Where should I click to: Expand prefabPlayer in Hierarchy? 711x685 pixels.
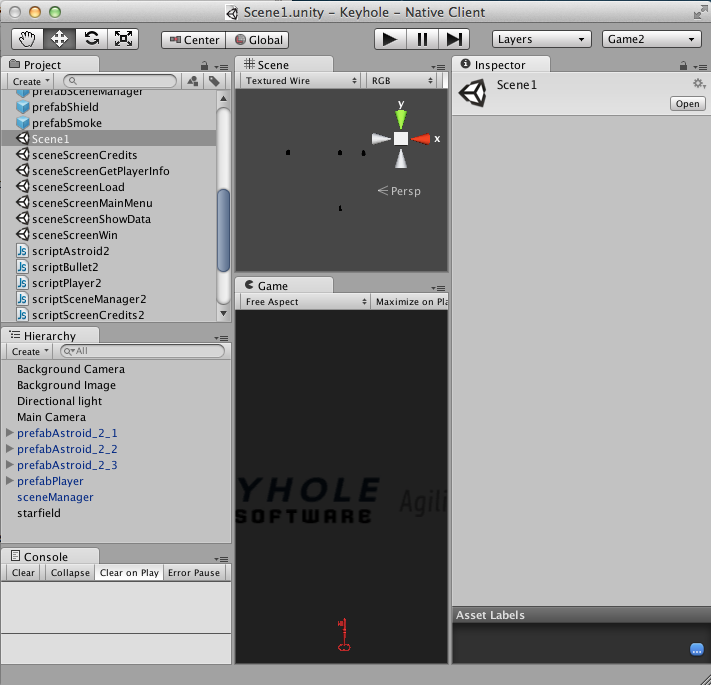coord(10,481)
